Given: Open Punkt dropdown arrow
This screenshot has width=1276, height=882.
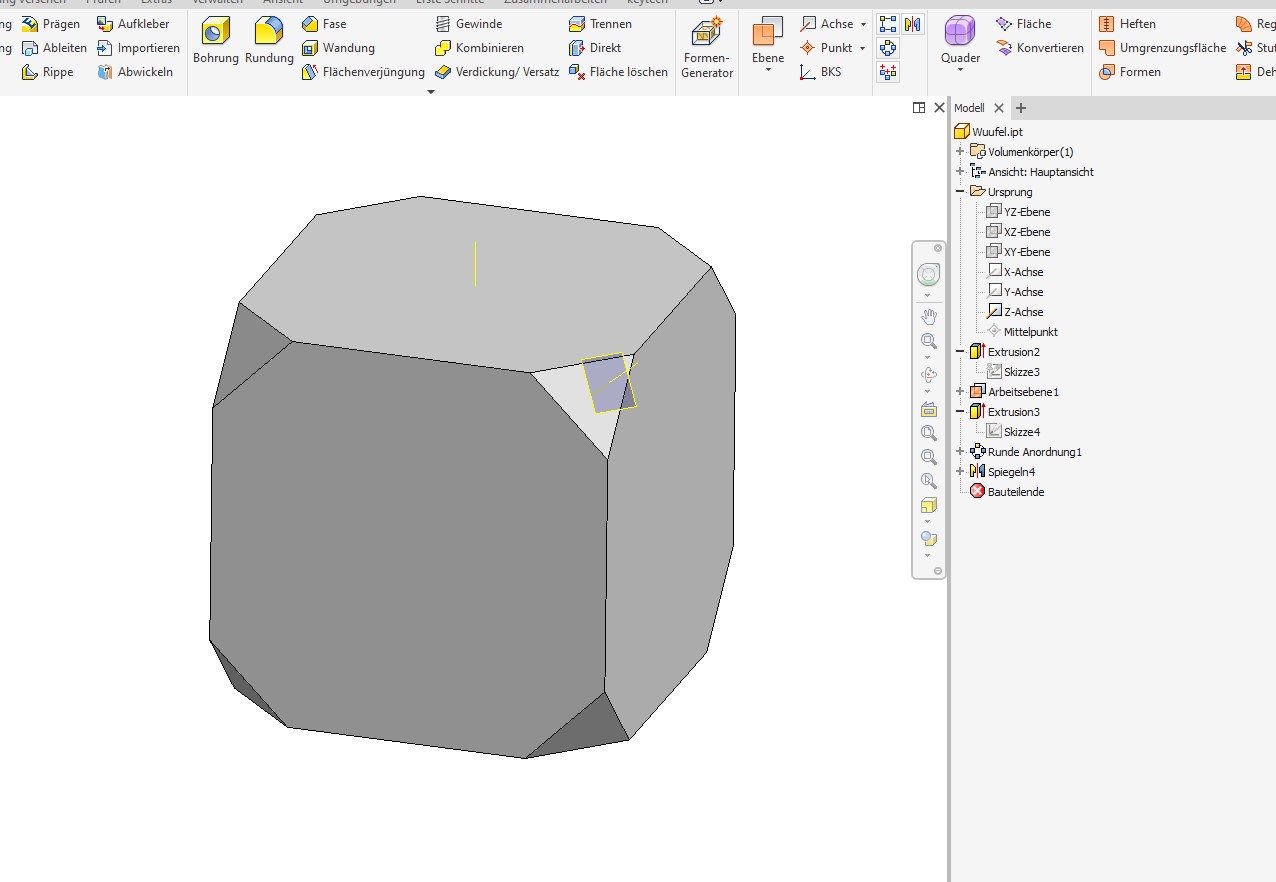Looking at the screenshot, I should coord(862,48).
